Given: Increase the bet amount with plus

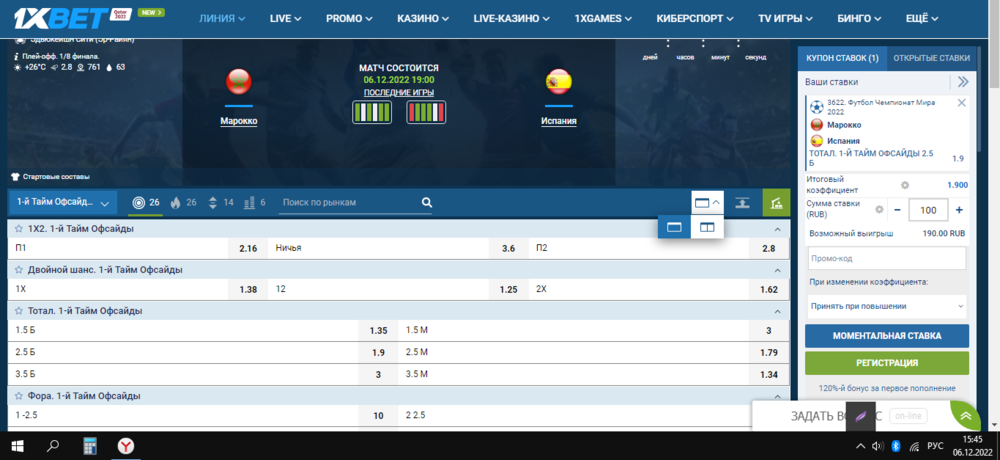Looking at the screenshot, I should (x=959, y=210).
